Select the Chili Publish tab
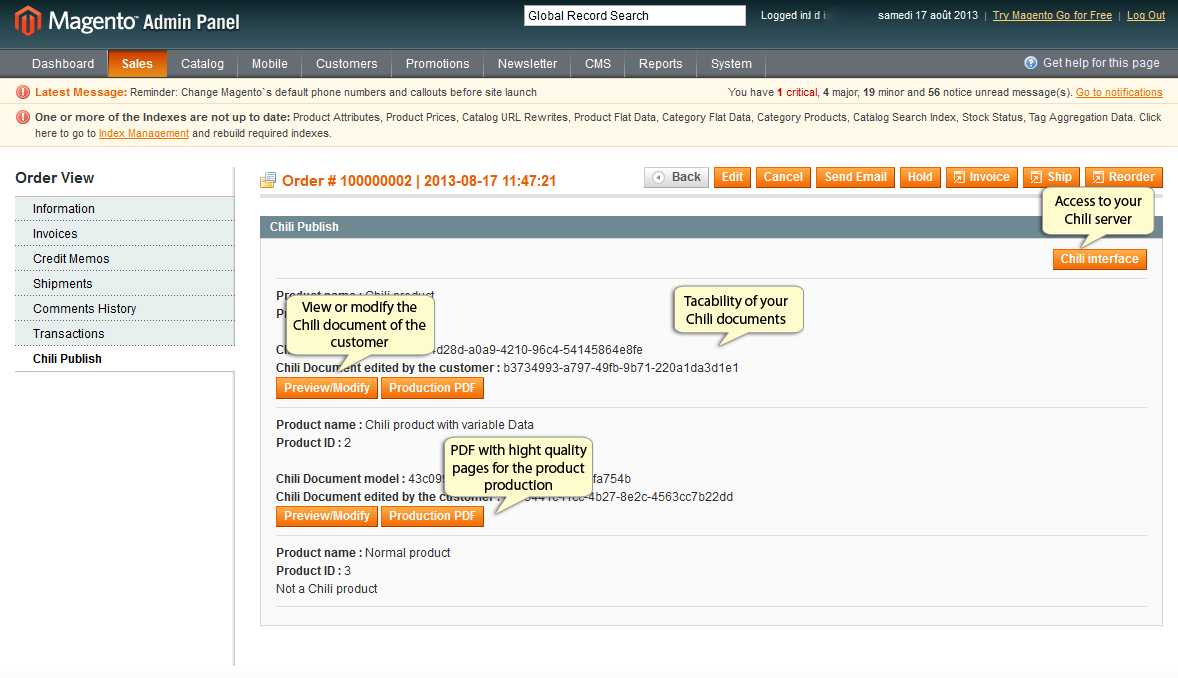The height and width of the screenshot is (678, 1178). [x=125, y=359]
